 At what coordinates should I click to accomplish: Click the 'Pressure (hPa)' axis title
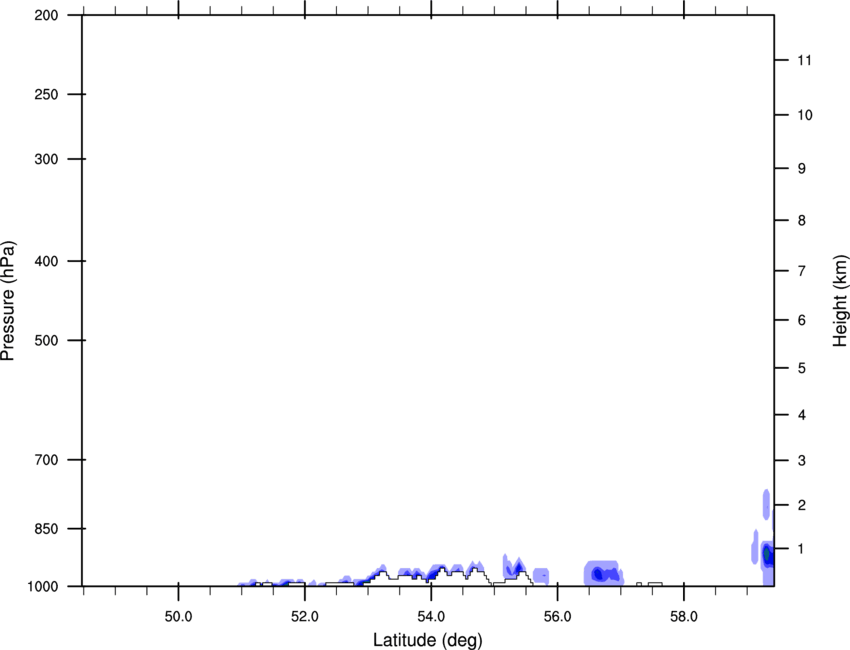click(8, 301)
